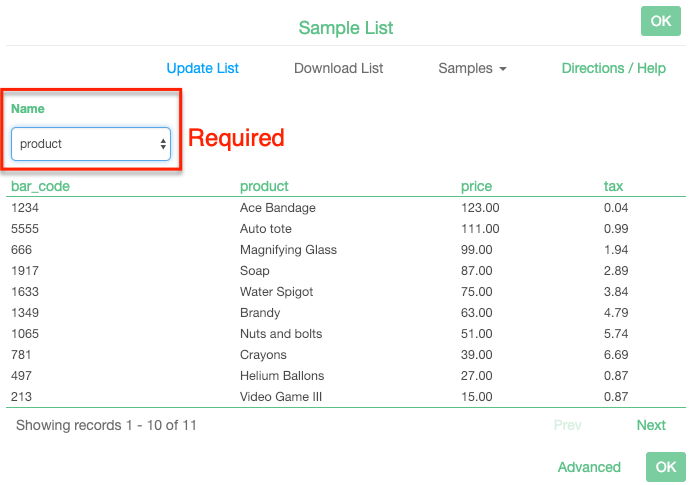Select the Magnifying Glass product row
Viewport: 692px width, 485px height.
[x=288, y=250]
